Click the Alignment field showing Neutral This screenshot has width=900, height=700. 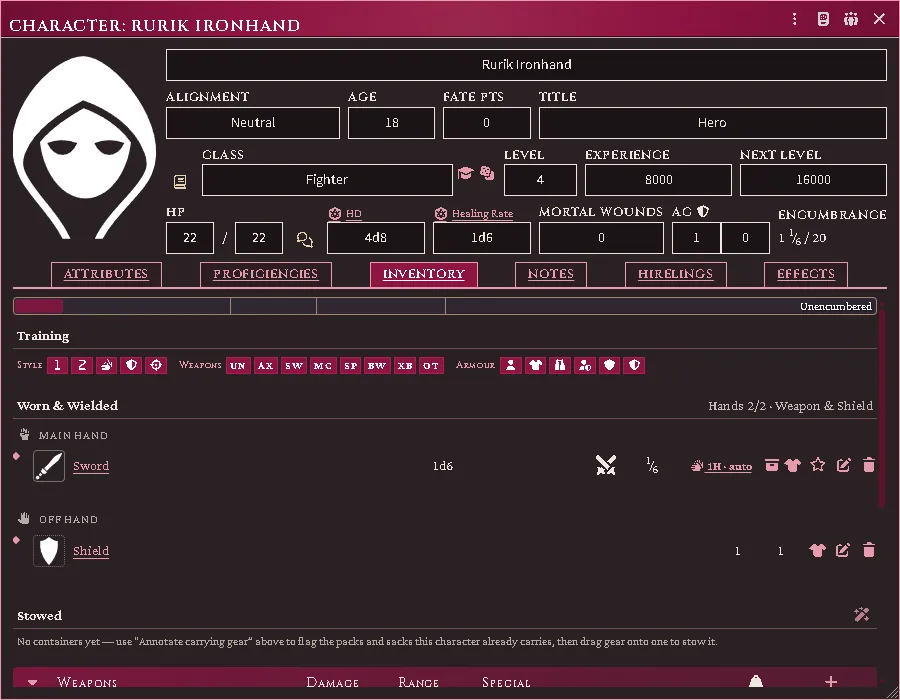[x=253, y=123]
